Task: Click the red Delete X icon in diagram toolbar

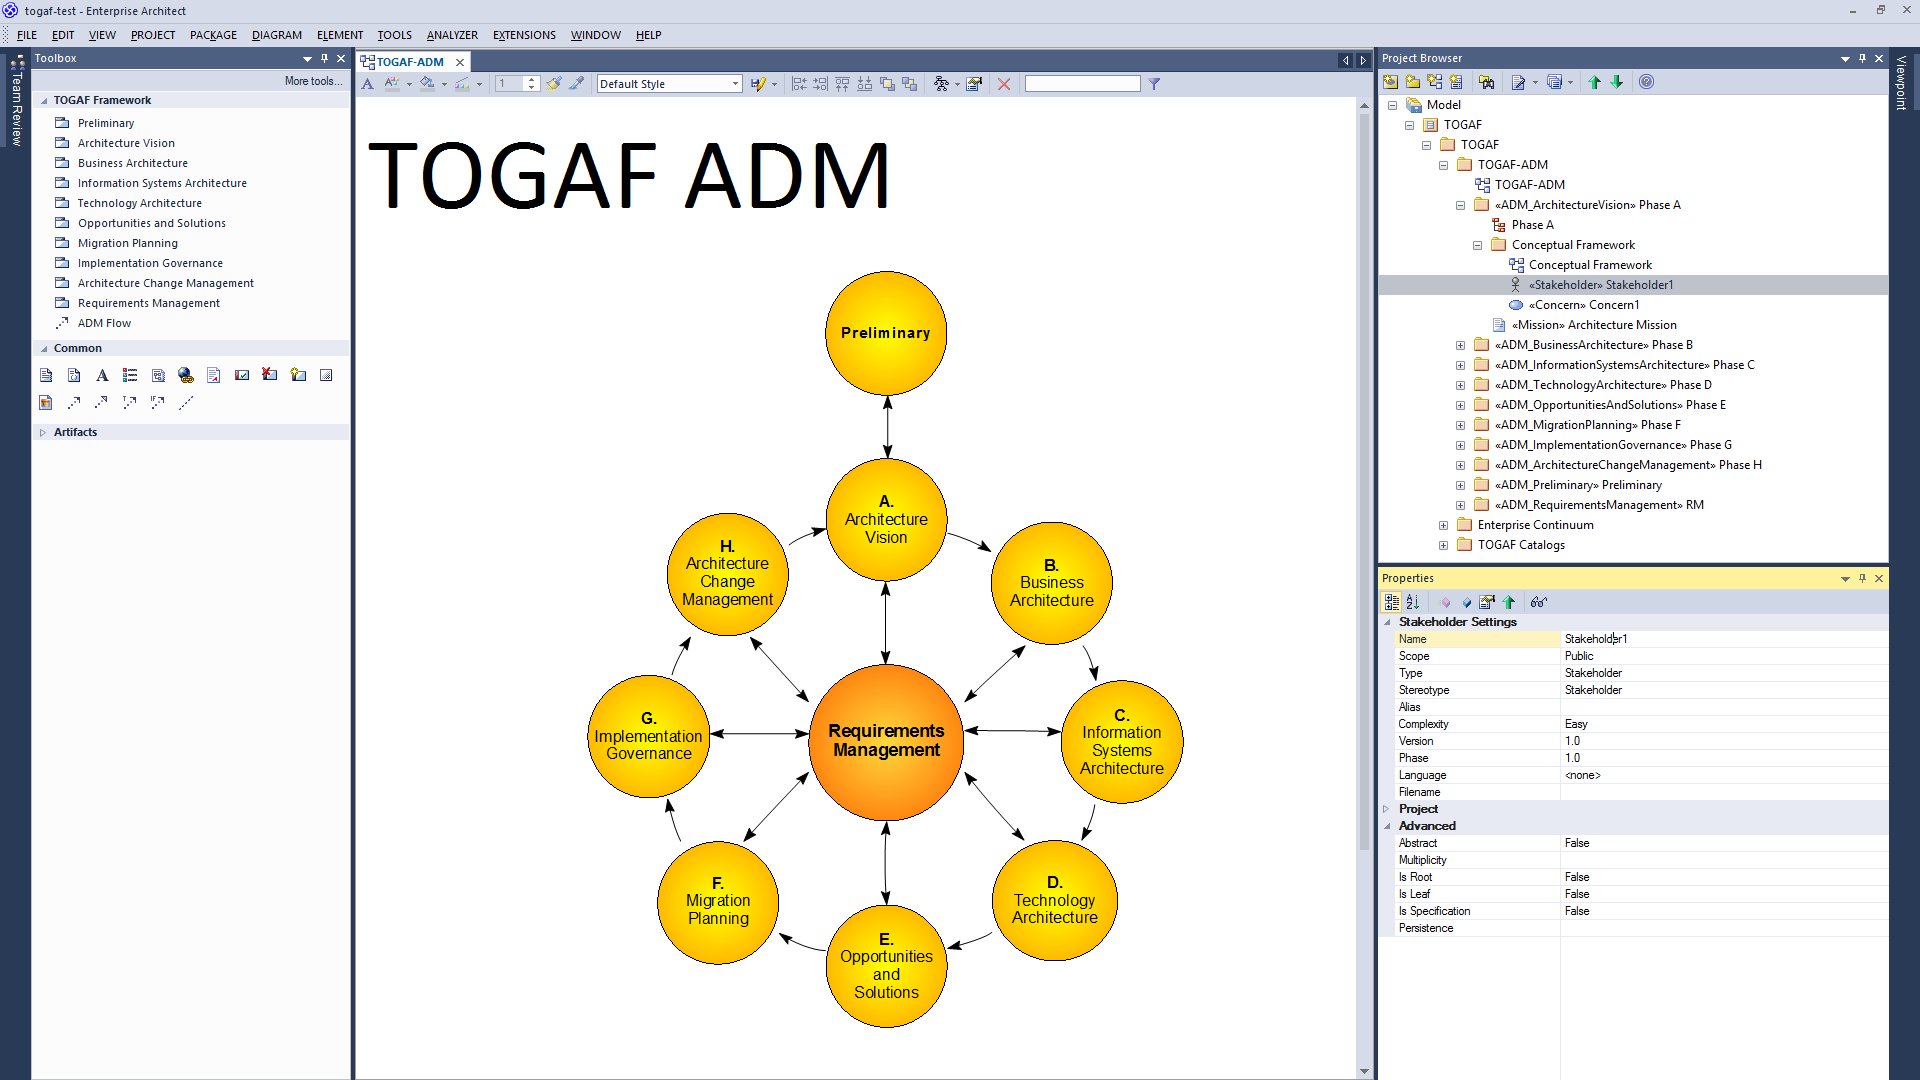Action: point(1004,84)
